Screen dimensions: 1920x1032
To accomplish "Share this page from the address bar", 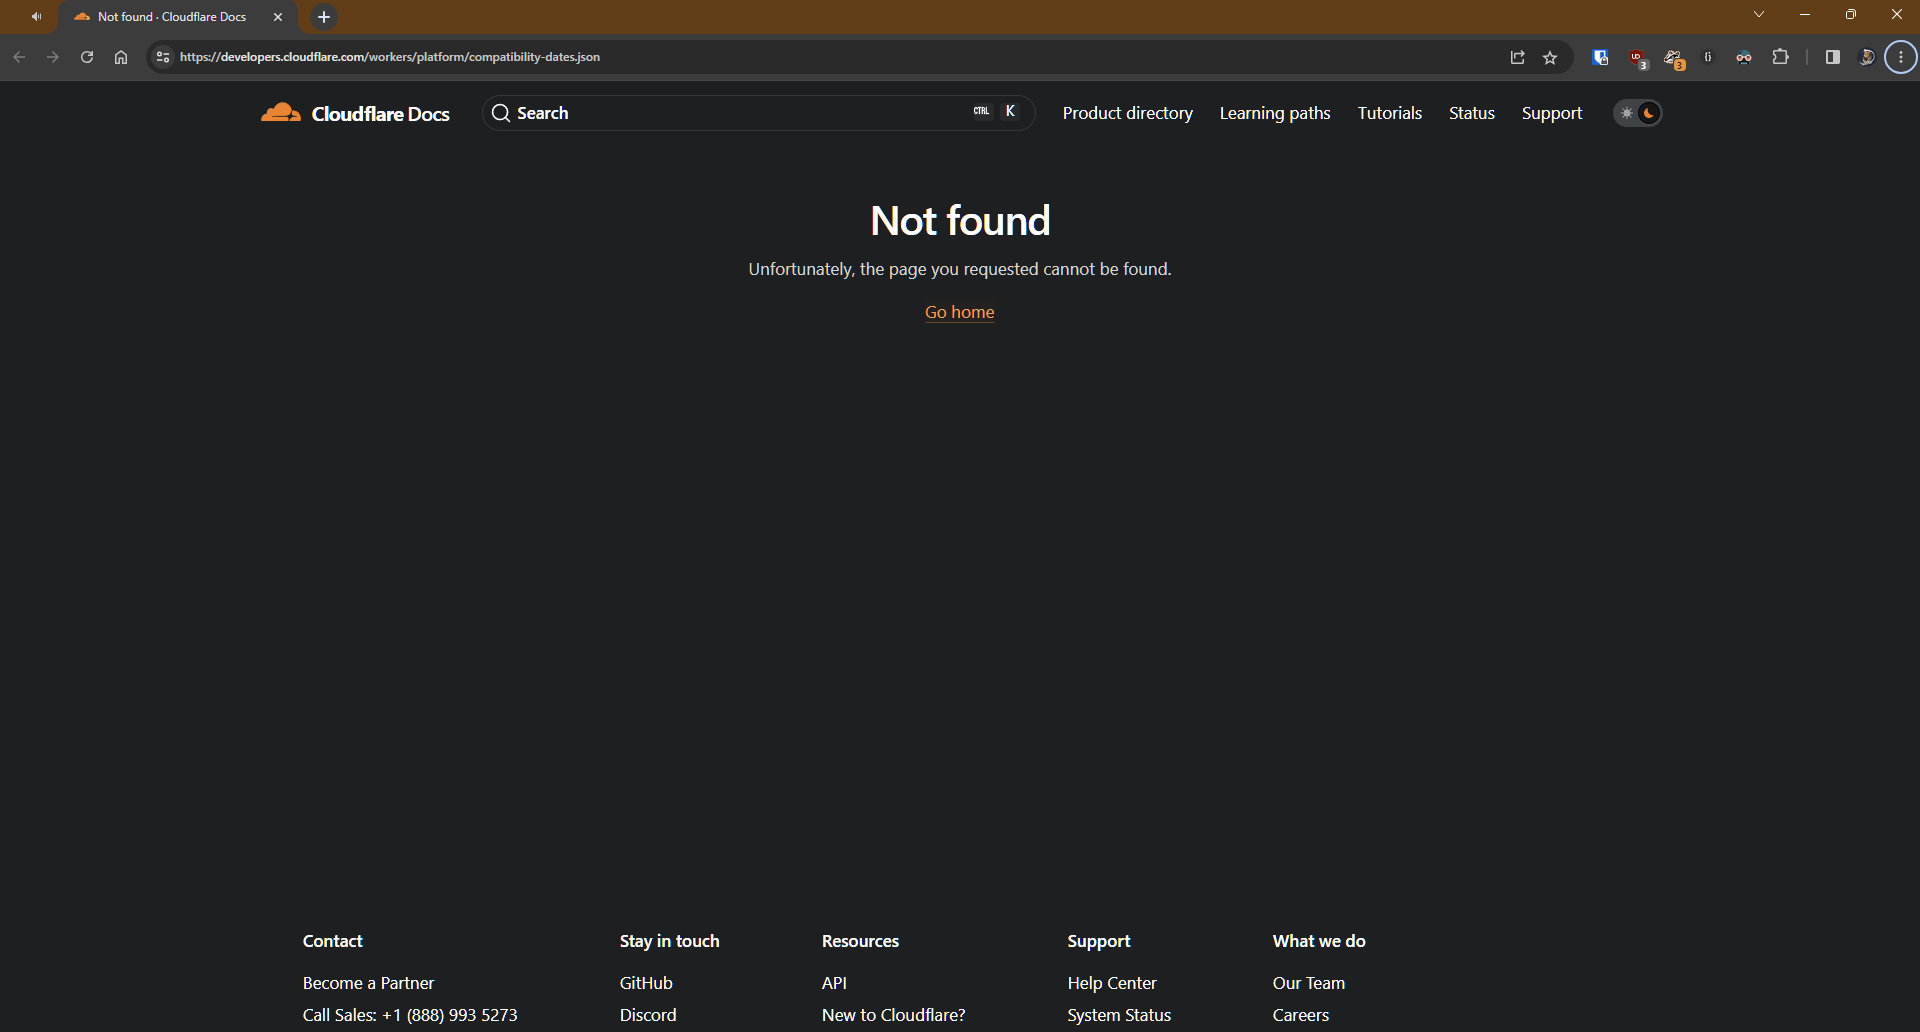I will point(1517,57).
